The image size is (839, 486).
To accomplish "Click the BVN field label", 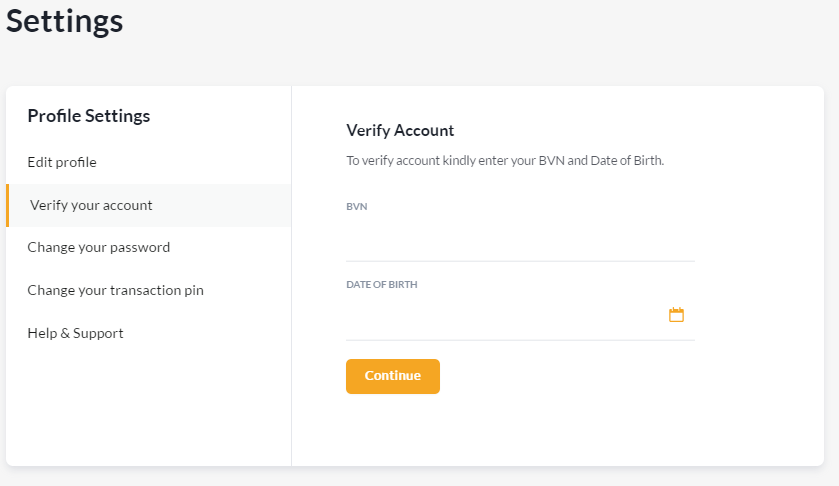I will click(357, 206).
